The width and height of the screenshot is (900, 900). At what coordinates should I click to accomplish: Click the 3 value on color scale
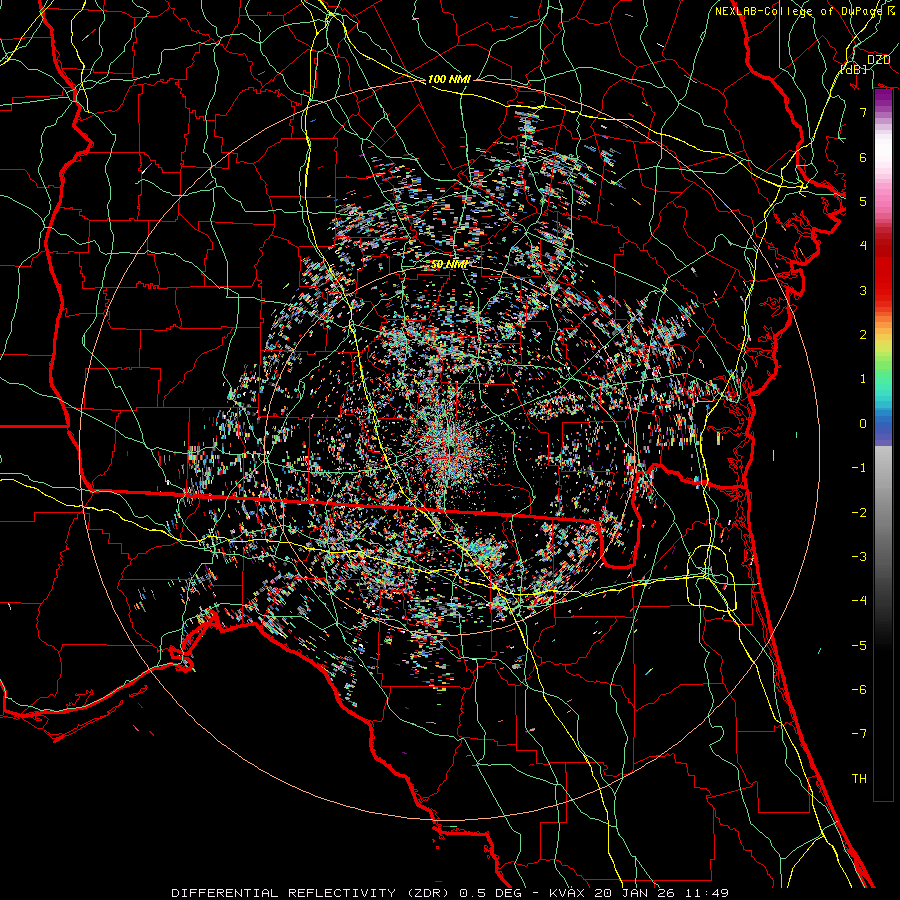(x=863, y=290)
